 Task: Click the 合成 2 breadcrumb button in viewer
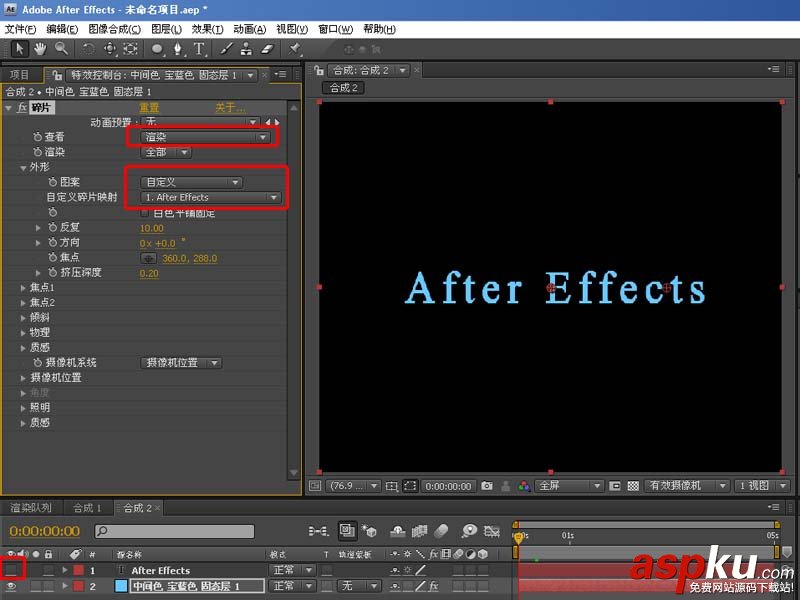click(343, 88)
